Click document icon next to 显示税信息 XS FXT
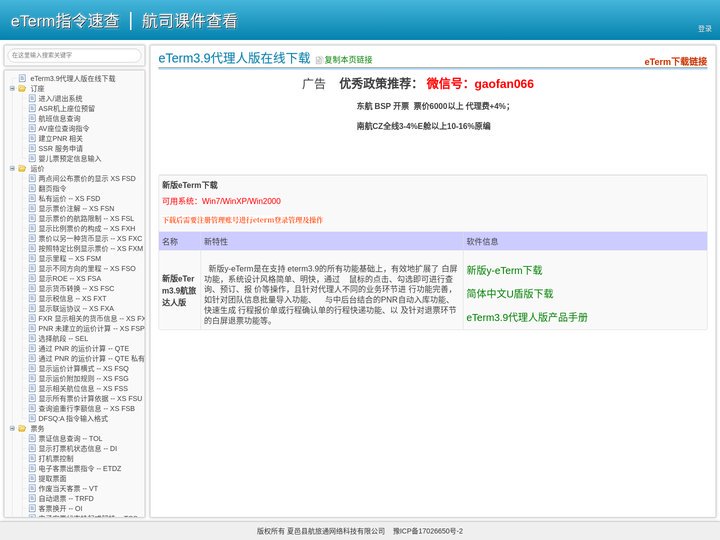720x540 pixels. click(x=32, y=298)
